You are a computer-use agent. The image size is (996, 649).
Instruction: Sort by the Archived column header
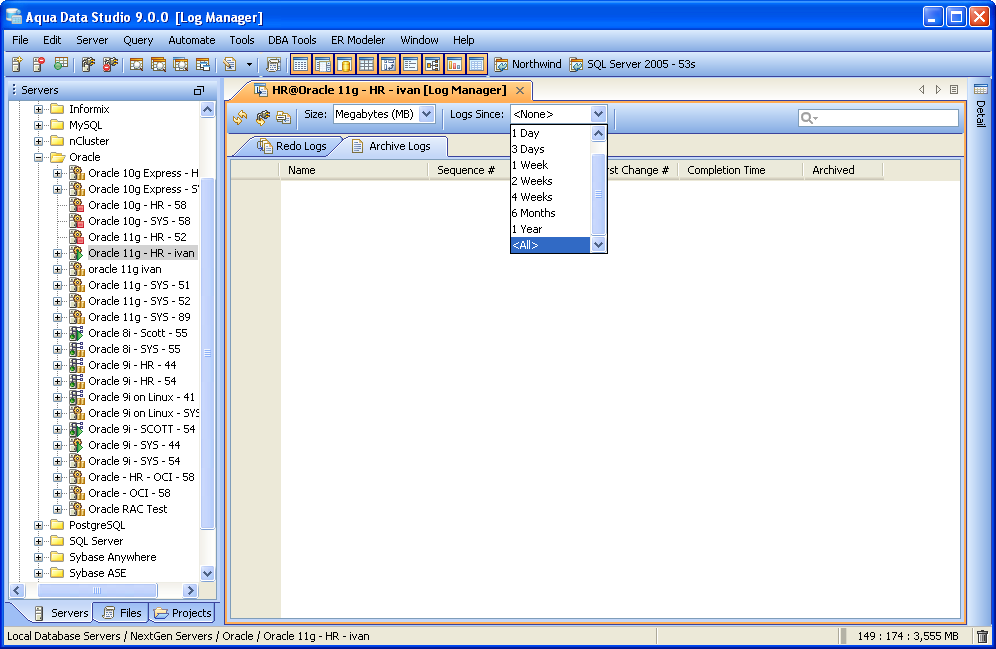point(844,170)
